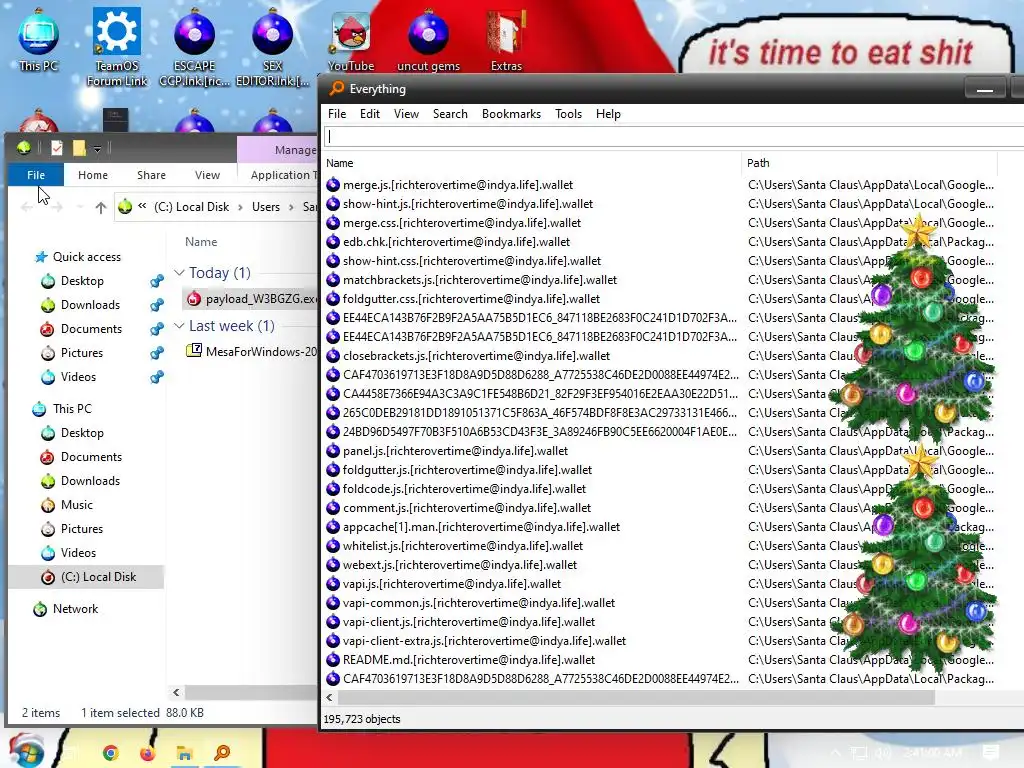Open Chrome from the taskbar
Image resolution: width=1024 pixels, height=768 pixels.
point(111,753)
